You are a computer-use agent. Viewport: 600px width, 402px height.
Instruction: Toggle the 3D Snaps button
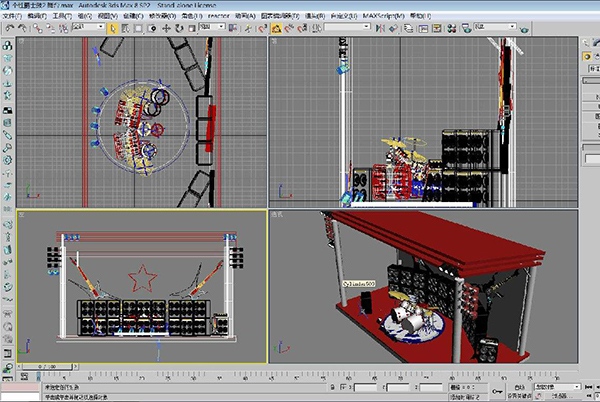tap(262, 28)
